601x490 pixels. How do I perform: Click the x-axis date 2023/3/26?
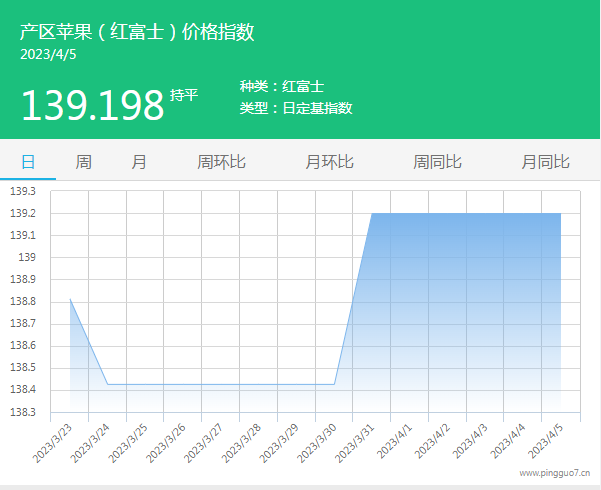click(166, 444)
